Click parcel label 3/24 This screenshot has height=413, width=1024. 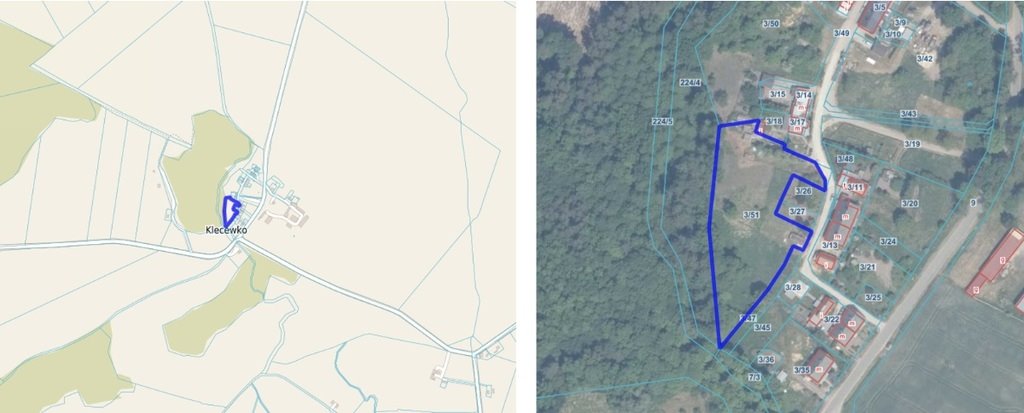tap(888, 241)
